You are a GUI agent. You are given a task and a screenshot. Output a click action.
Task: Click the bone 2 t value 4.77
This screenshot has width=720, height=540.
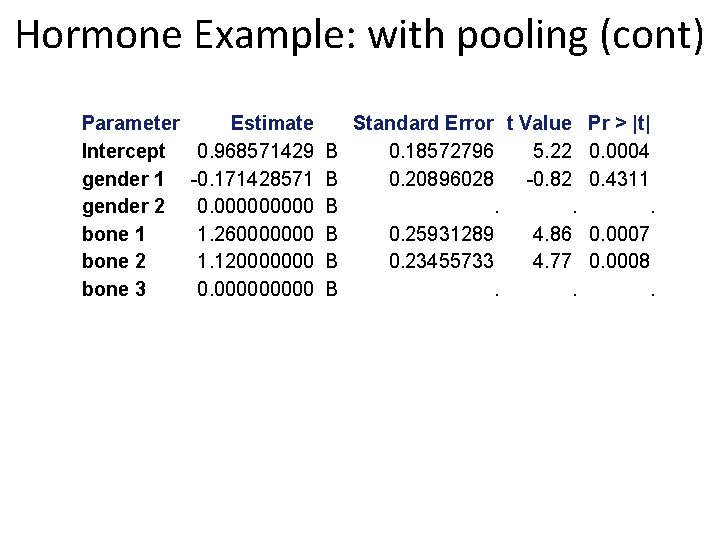point(552,261)
